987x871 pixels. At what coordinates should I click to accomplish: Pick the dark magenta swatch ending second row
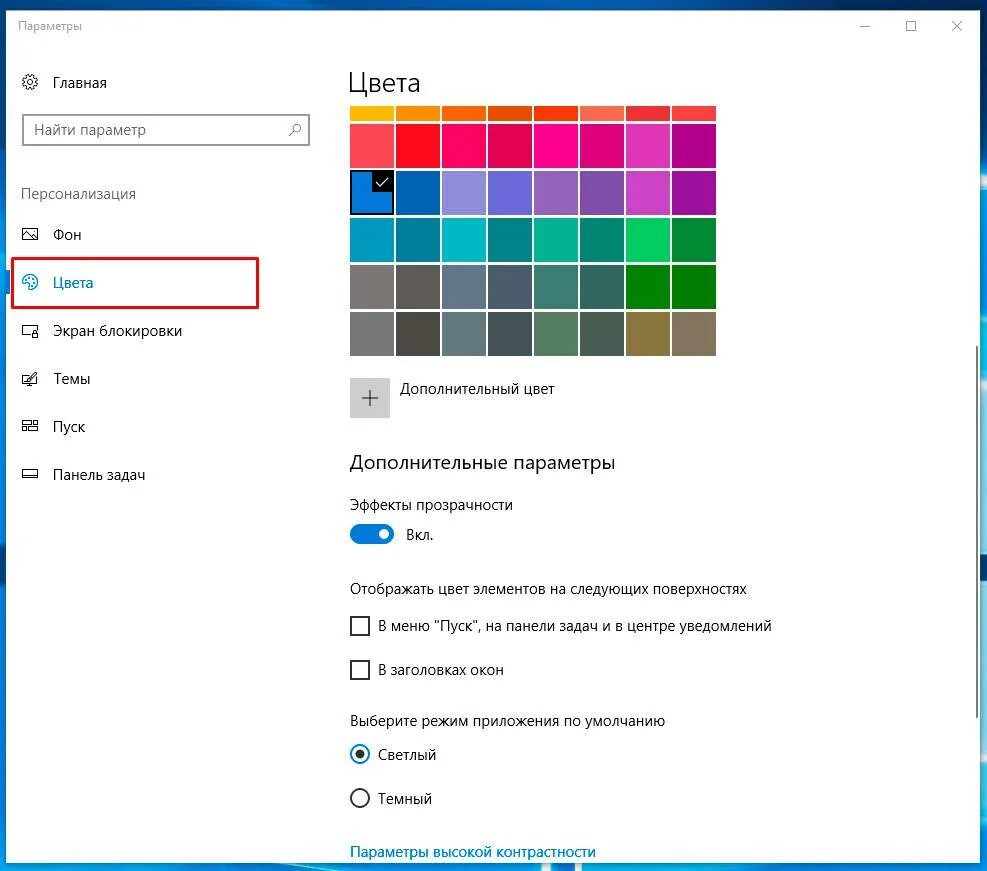pos(694,145)
